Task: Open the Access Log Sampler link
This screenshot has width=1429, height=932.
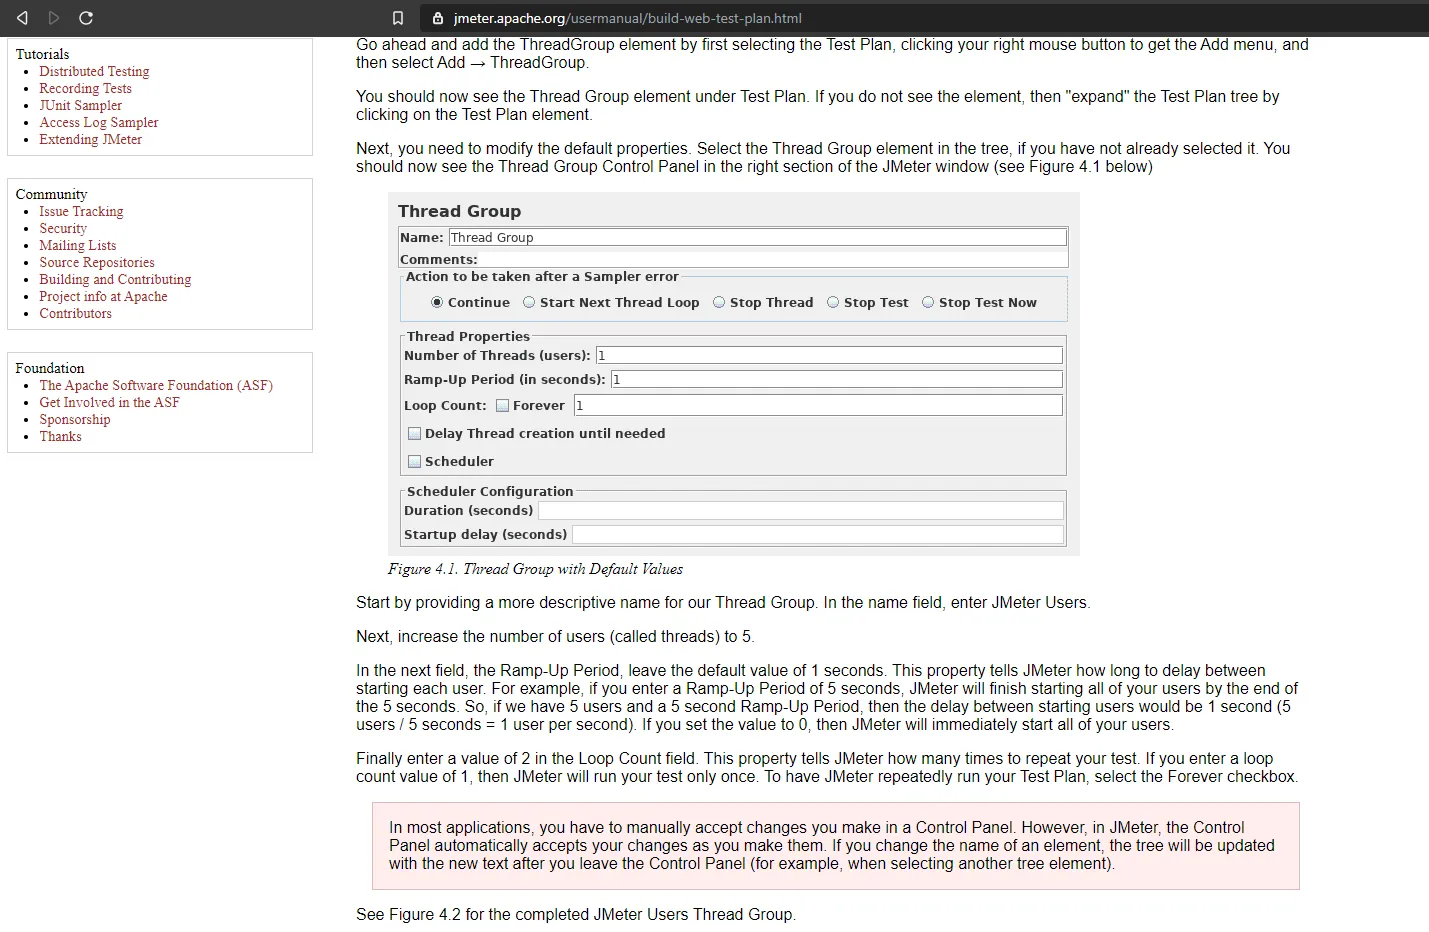Action: (98, 122)
